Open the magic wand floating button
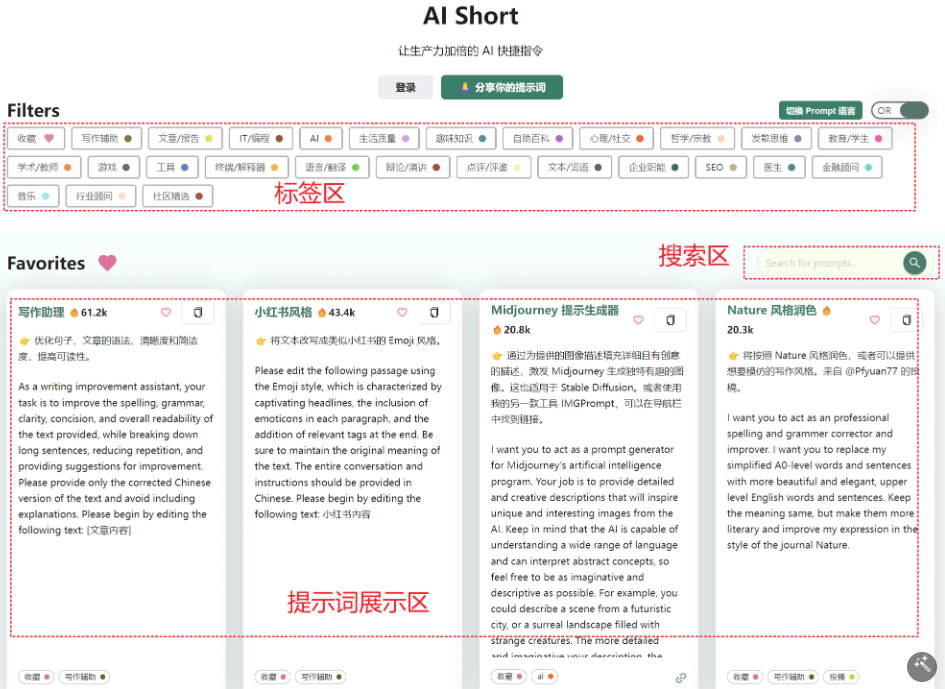Image resolution: width=945 pixels, height=689 pixels. 920,666
